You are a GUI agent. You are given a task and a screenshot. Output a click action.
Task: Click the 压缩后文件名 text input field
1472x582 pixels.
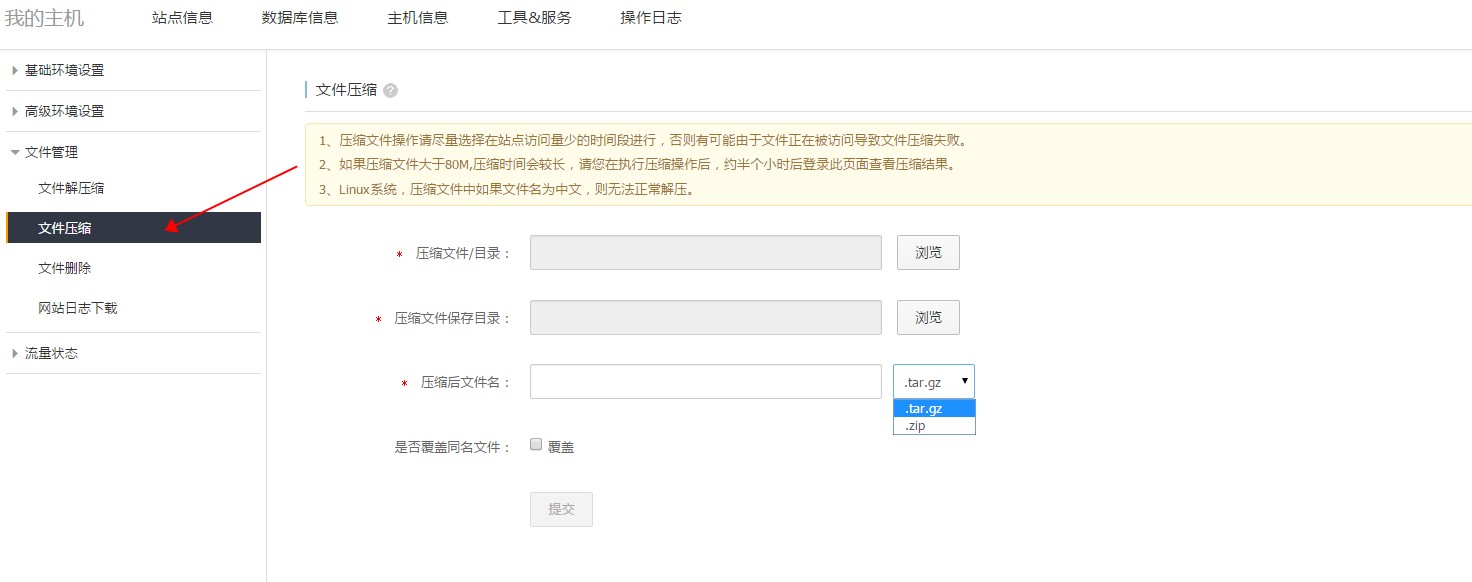point(705,381)
